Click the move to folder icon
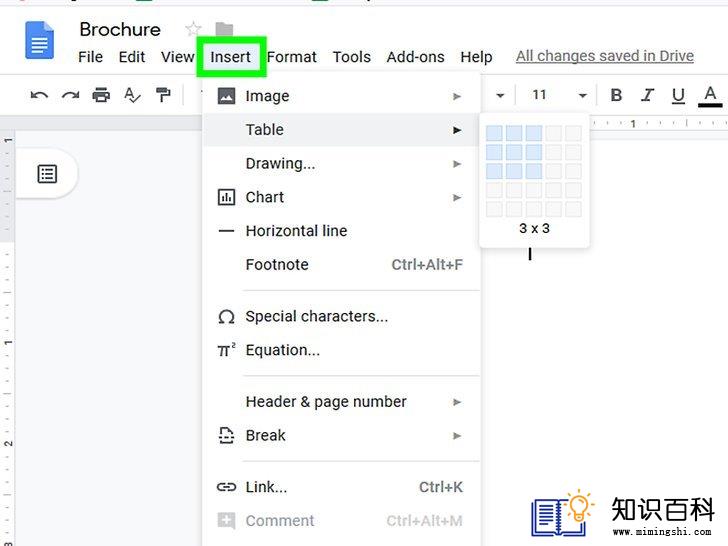This screenshot has width=728, height=546. tap(224, 30)
